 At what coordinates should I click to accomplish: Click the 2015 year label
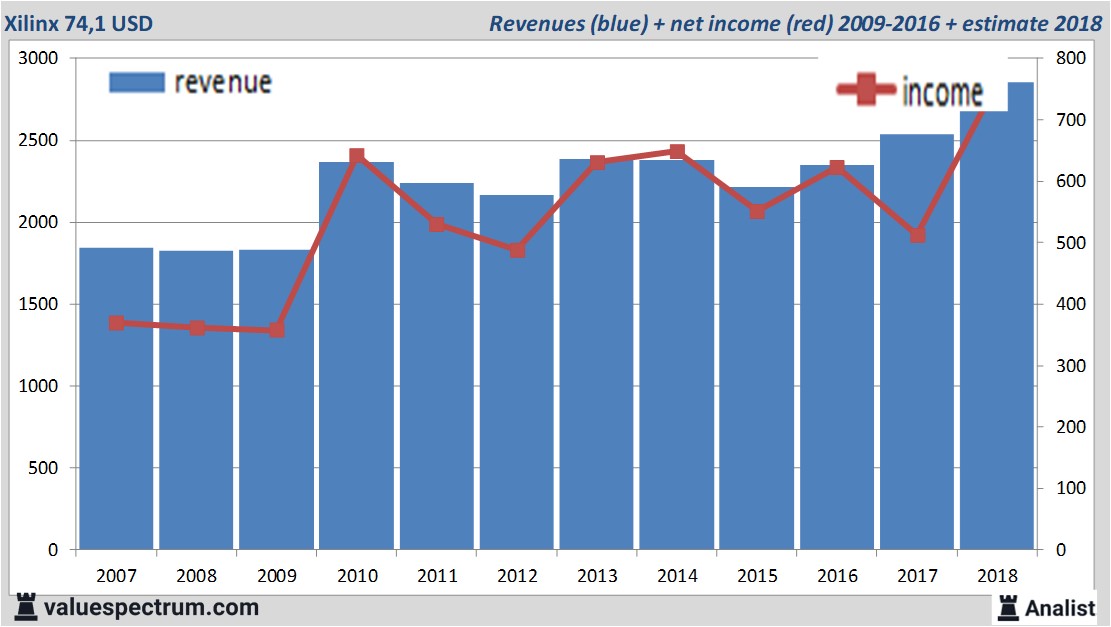pos(757,576)
